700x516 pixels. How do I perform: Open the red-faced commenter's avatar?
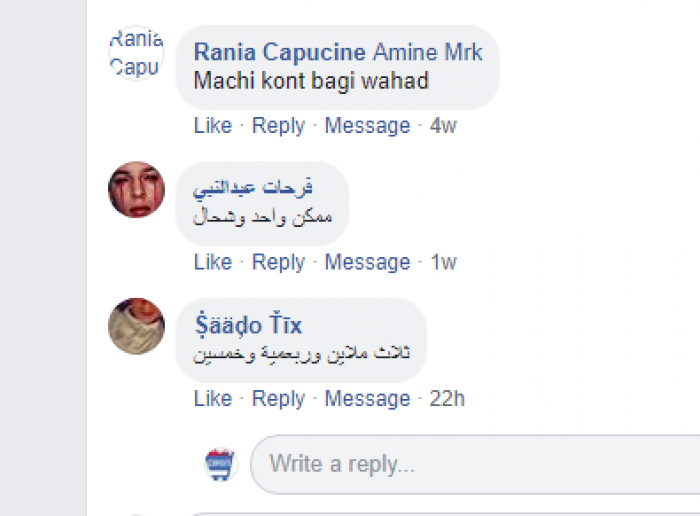click(x=136, y=189)
